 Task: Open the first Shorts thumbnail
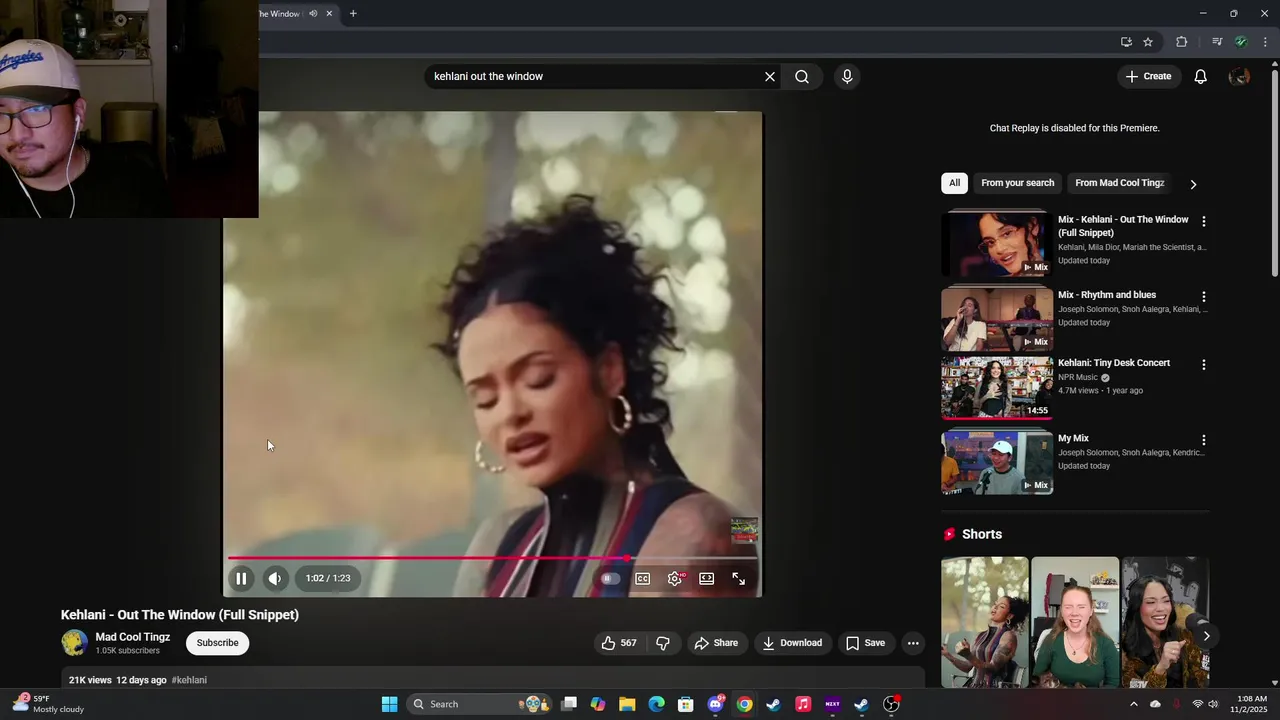984,622
